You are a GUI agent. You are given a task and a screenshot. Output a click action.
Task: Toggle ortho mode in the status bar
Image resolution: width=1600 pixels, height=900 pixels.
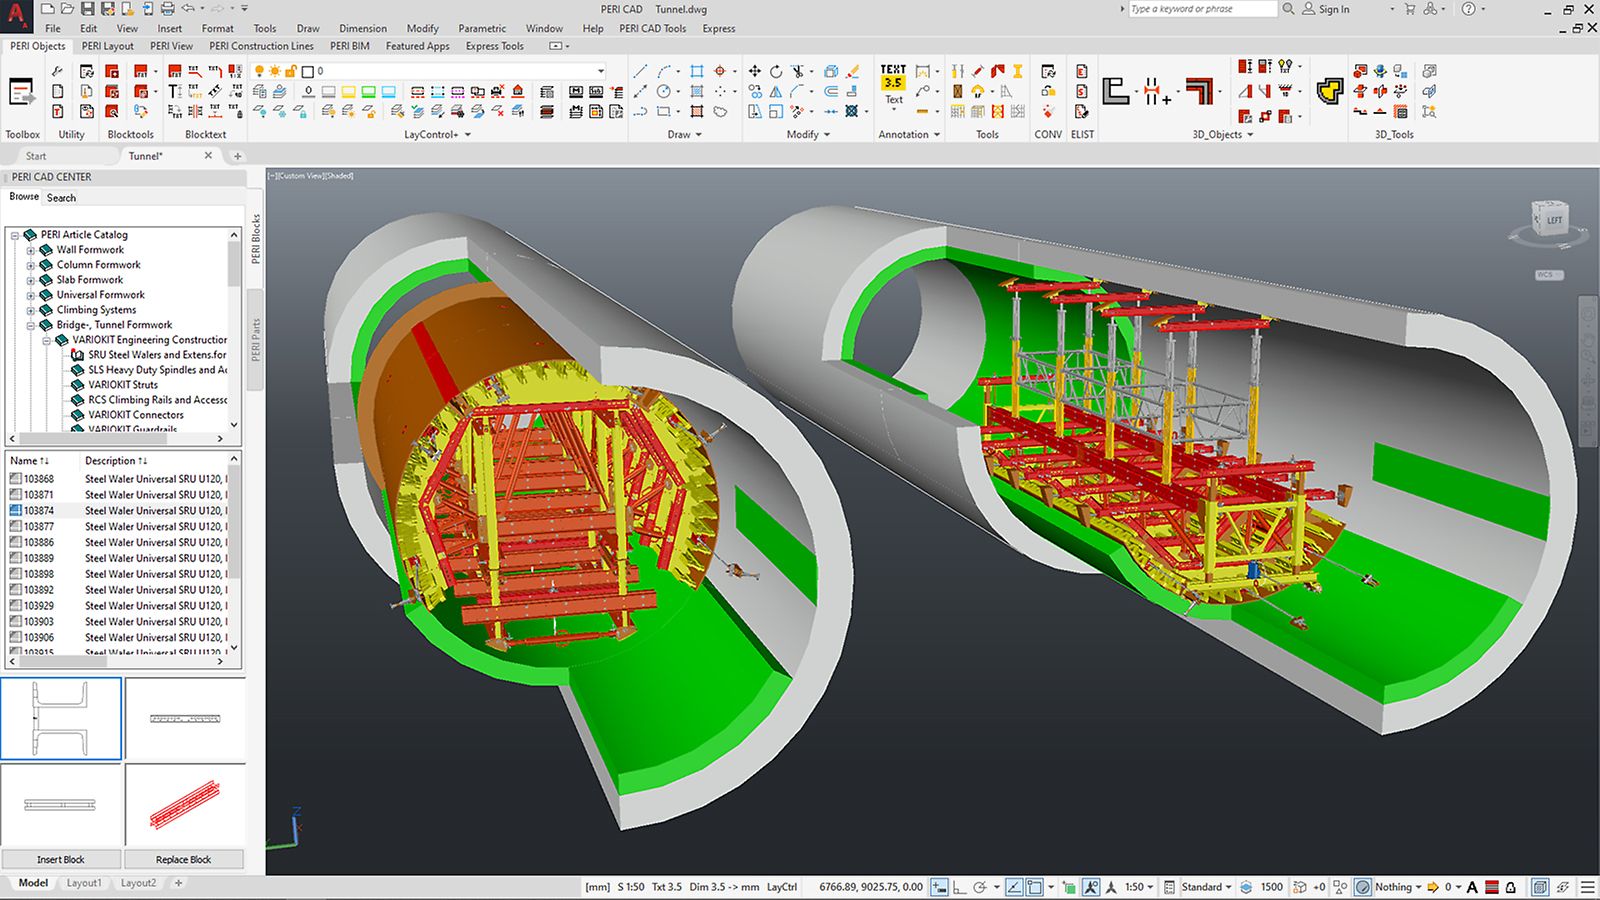tap(959, 887)
